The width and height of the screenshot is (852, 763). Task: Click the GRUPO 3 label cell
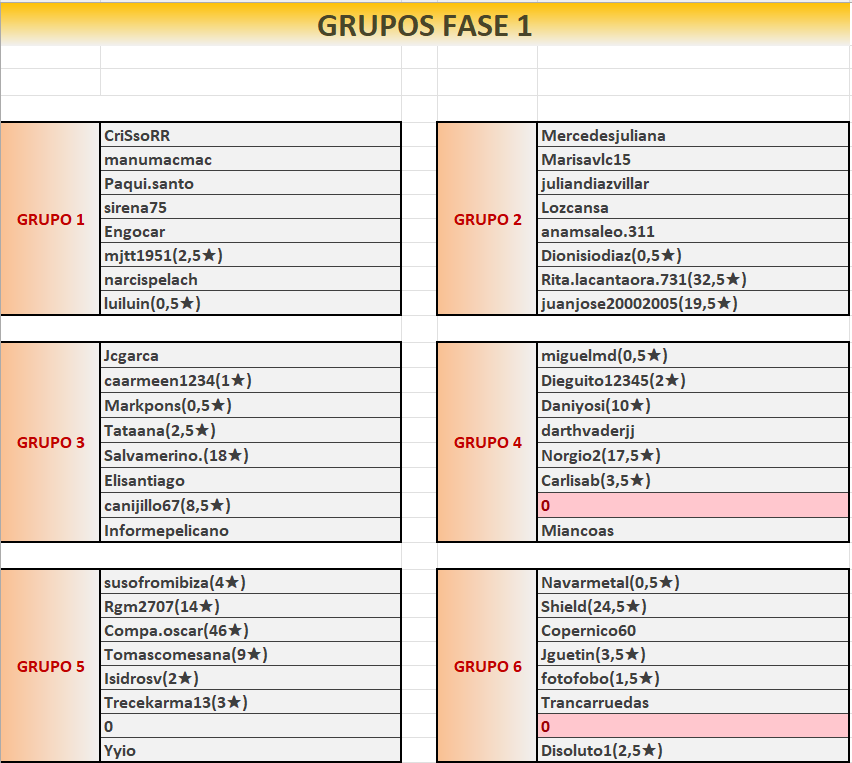tap(51, 442)
